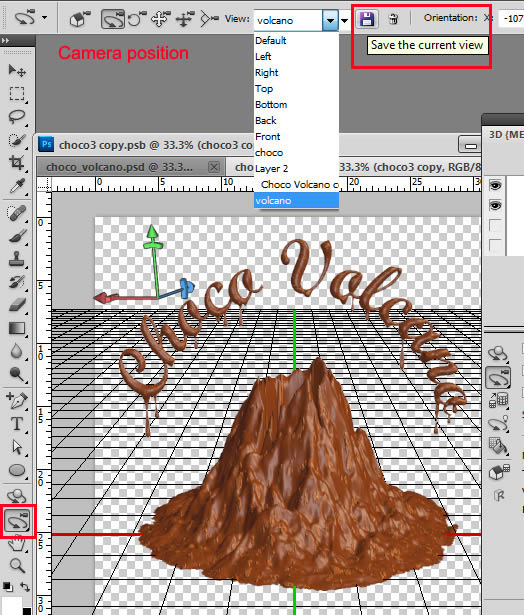Choose highlighted volcano view entry
The height and width of the screenshot is (615, 524).
click(x=296, y=200)
